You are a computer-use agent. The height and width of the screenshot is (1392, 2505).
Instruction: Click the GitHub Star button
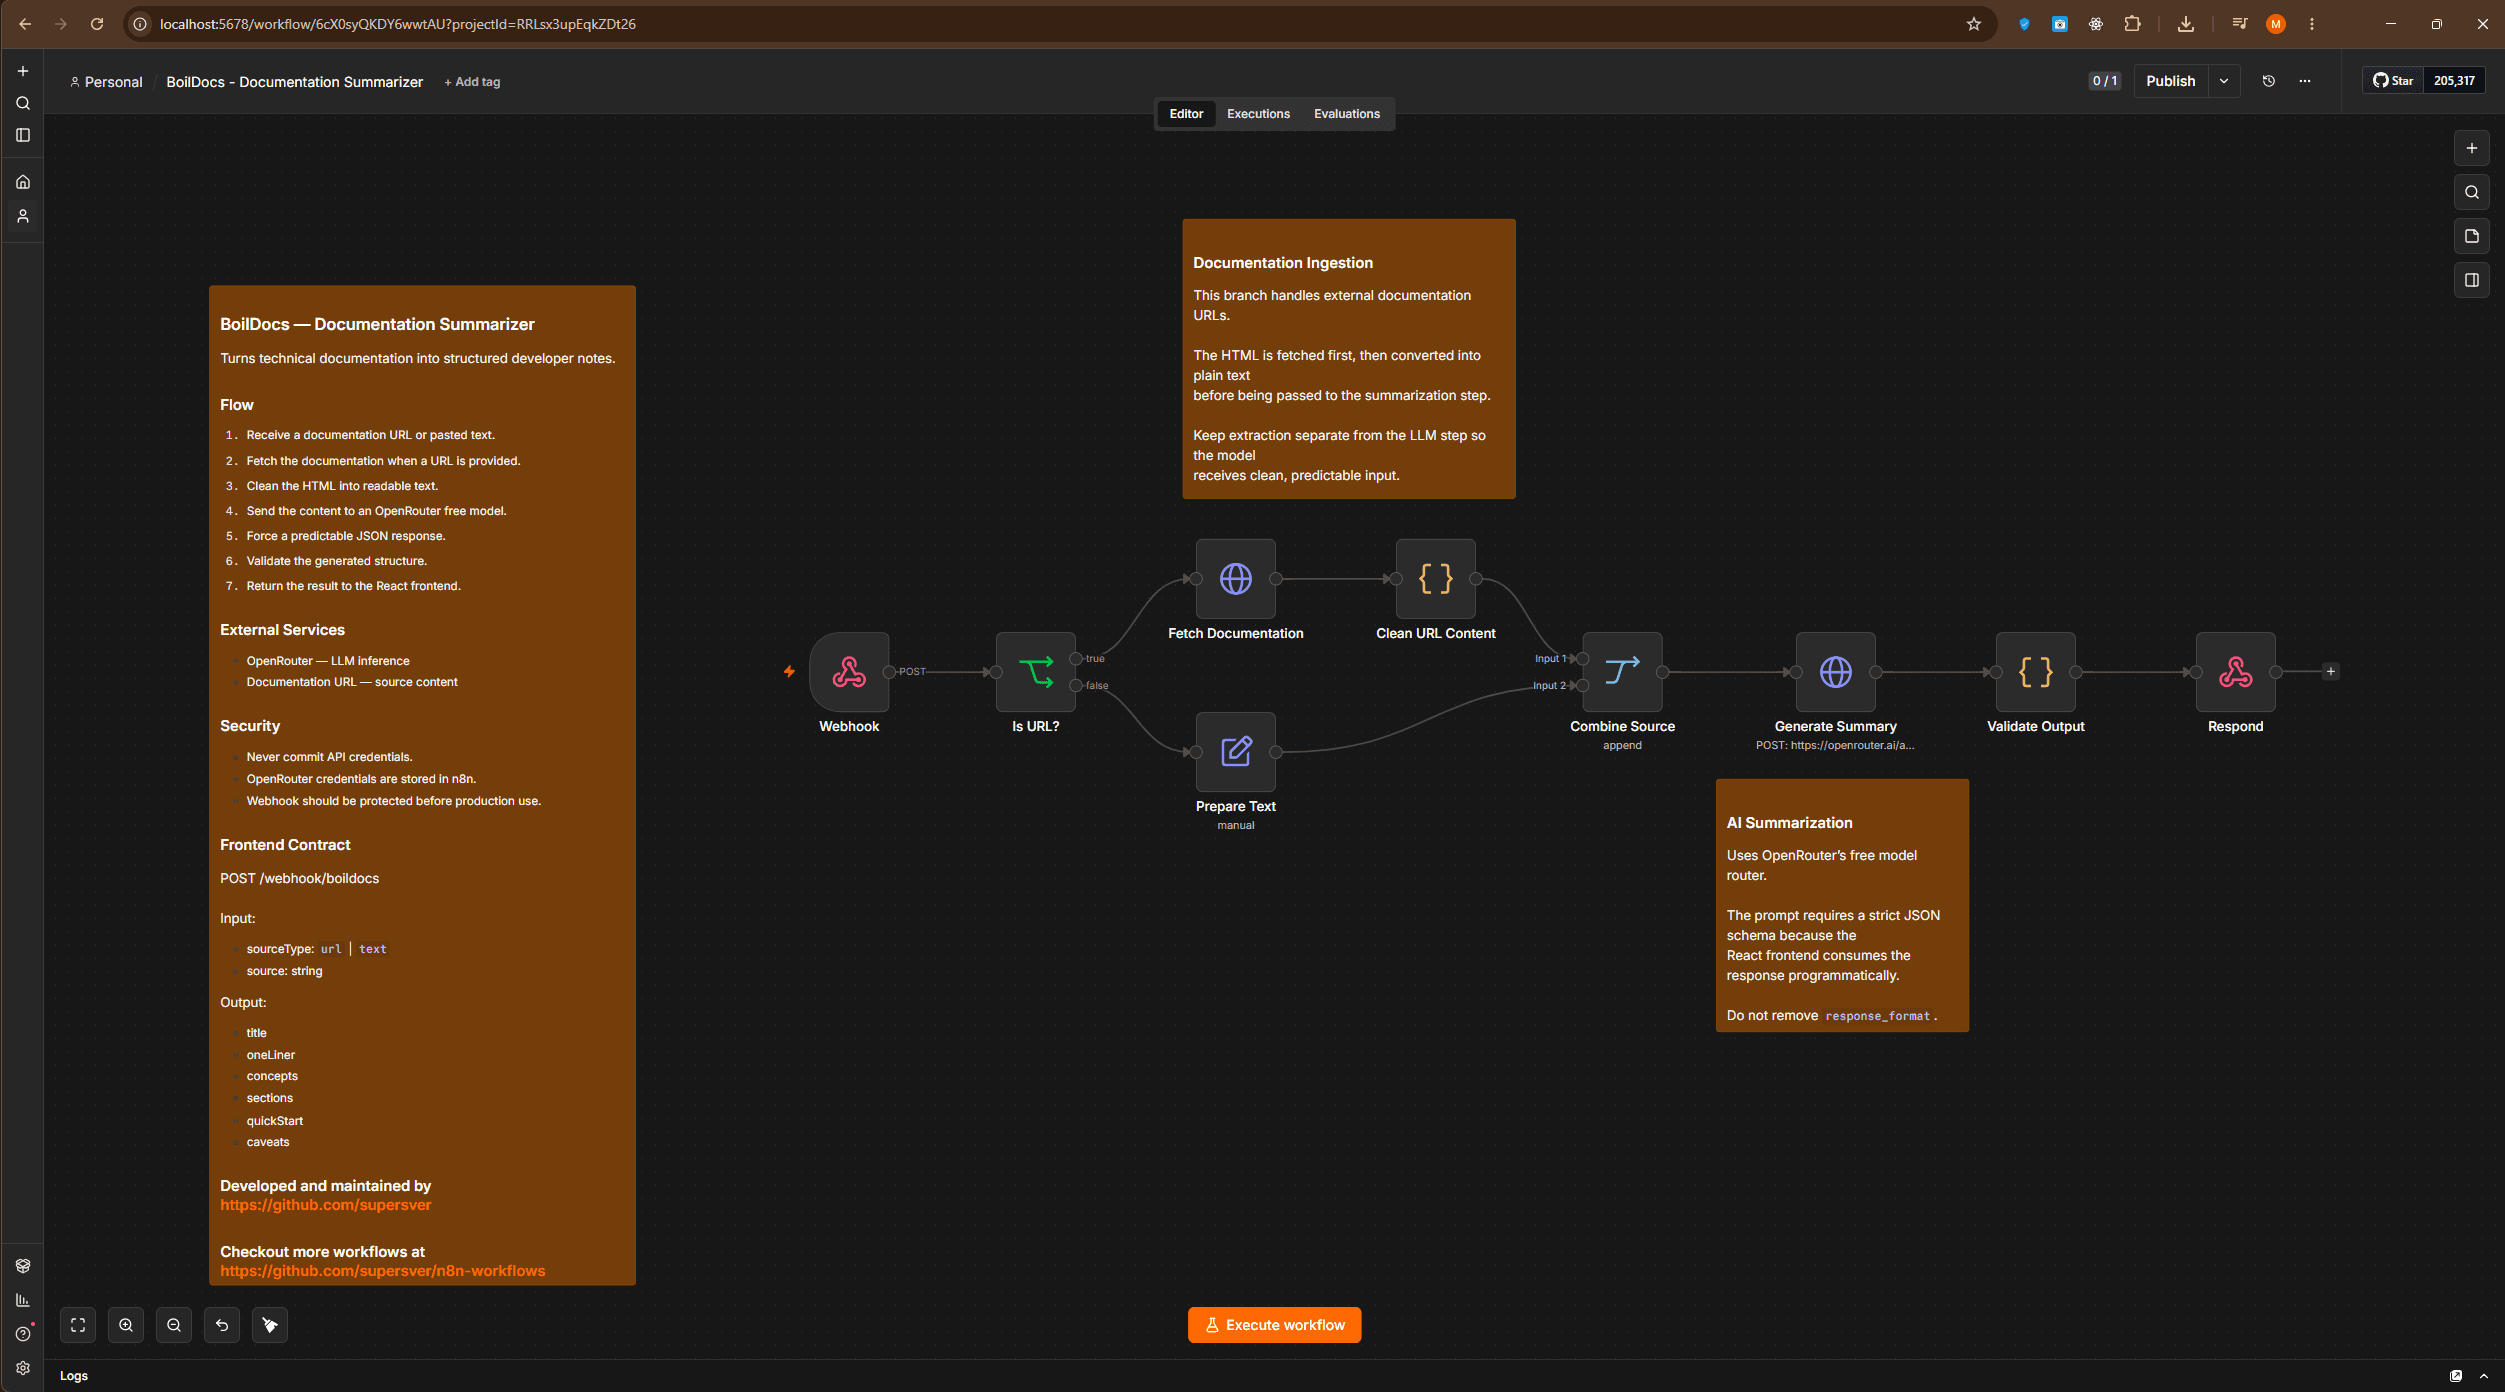[2393, 81]
